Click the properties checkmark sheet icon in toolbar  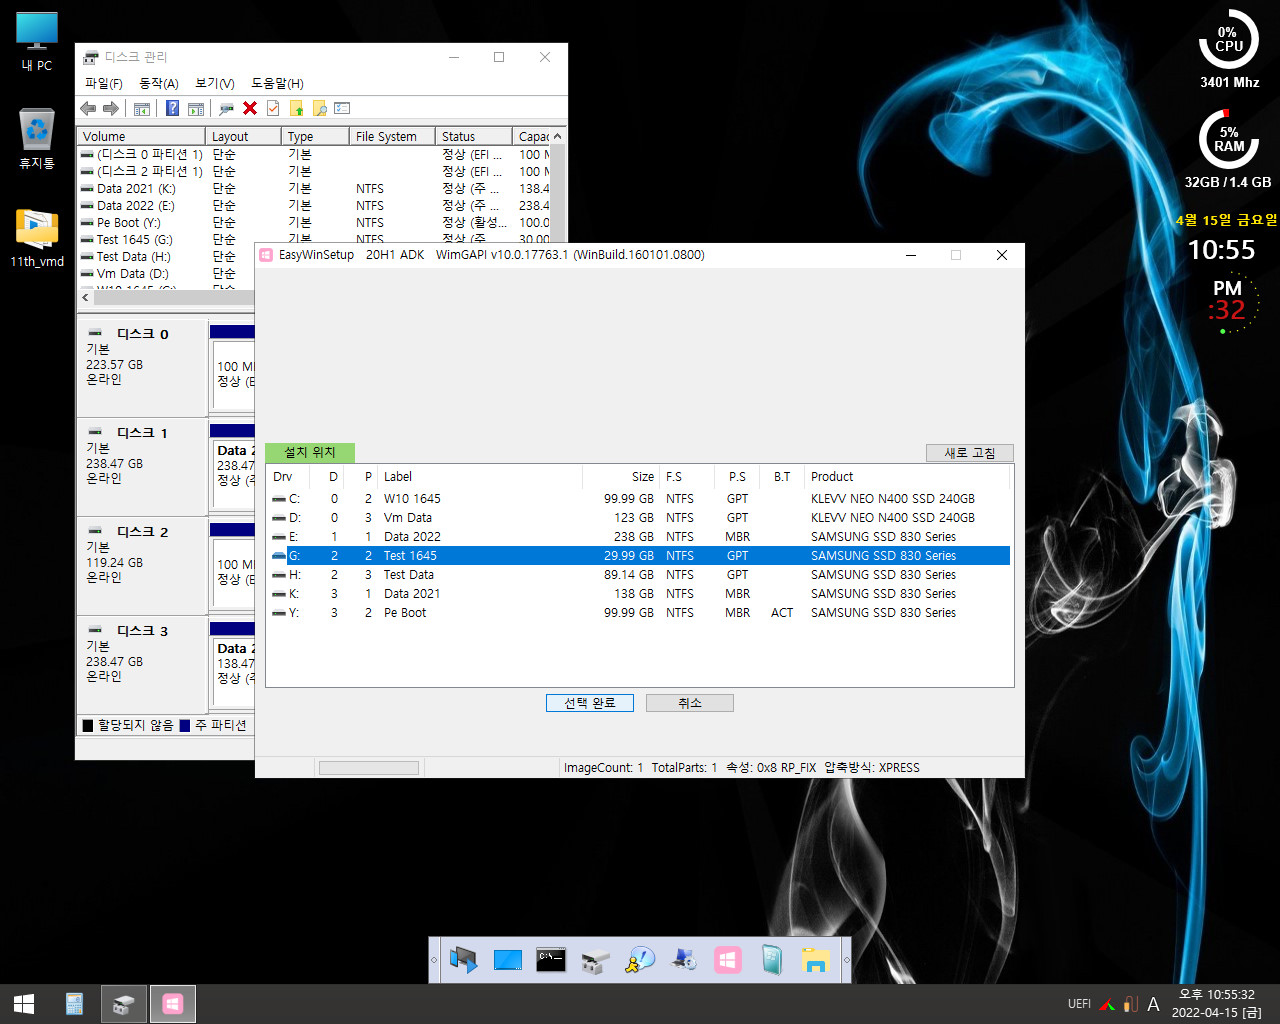tap(273, 108)
